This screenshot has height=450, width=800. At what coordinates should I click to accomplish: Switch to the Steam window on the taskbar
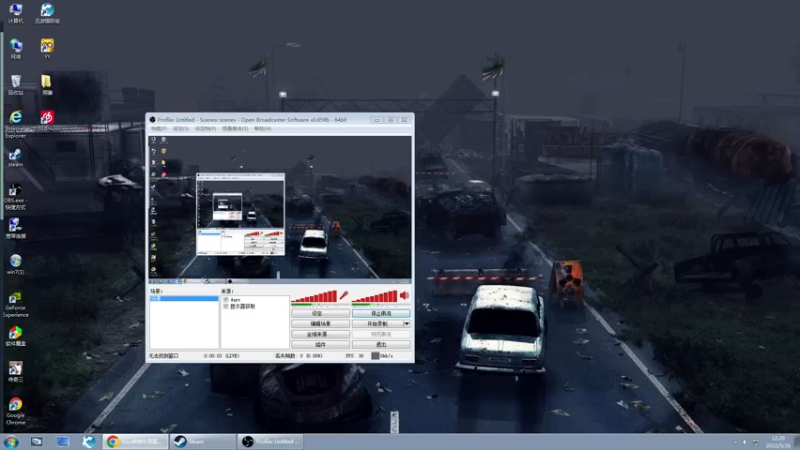click(x=203, y=442)
